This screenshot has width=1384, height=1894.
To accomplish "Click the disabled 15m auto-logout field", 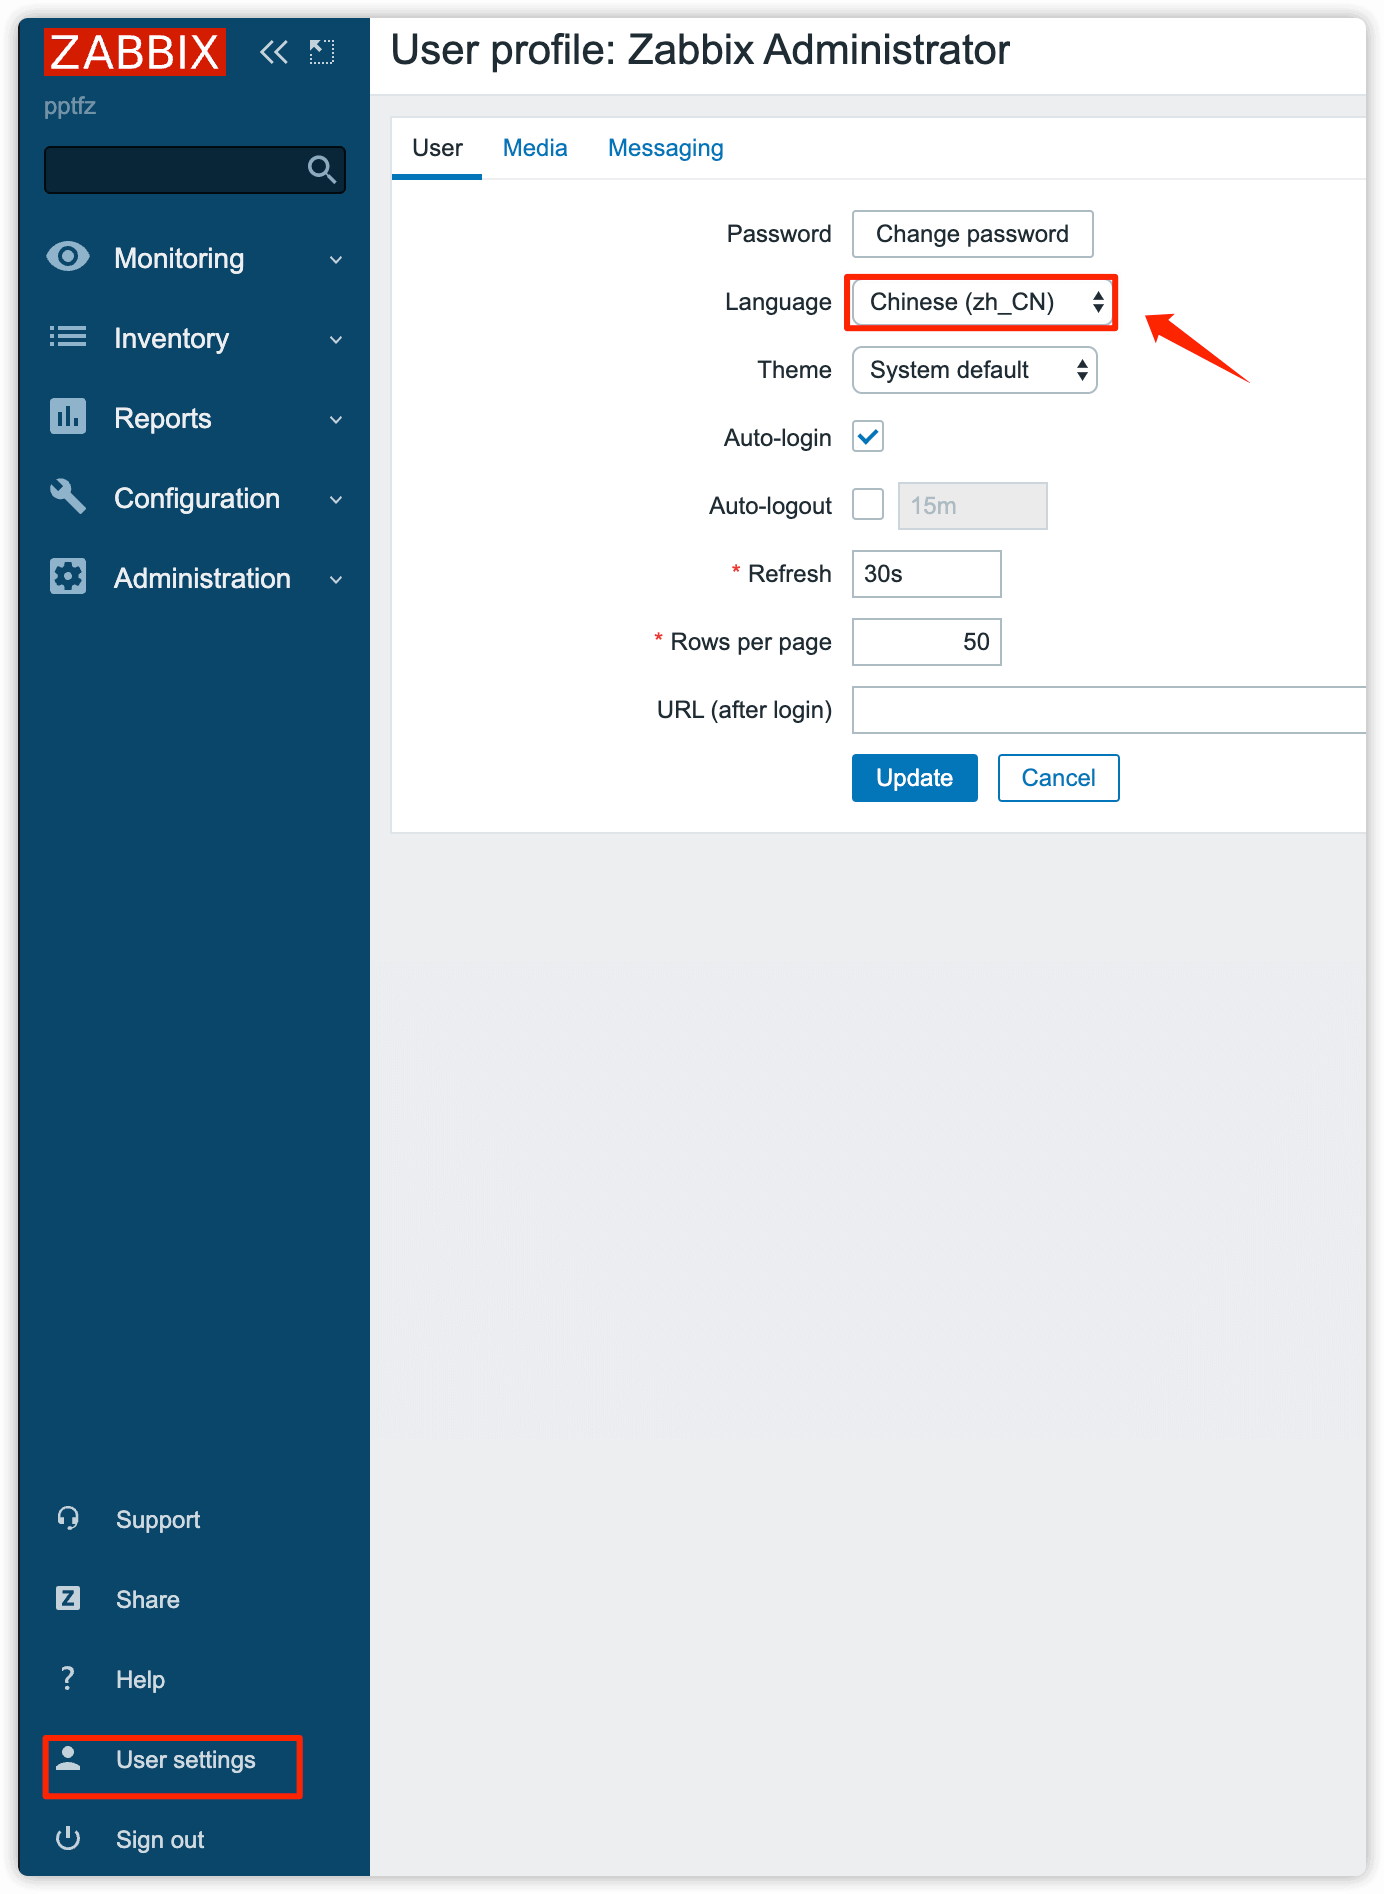I will pyautogui.click(x=973, y=506).
